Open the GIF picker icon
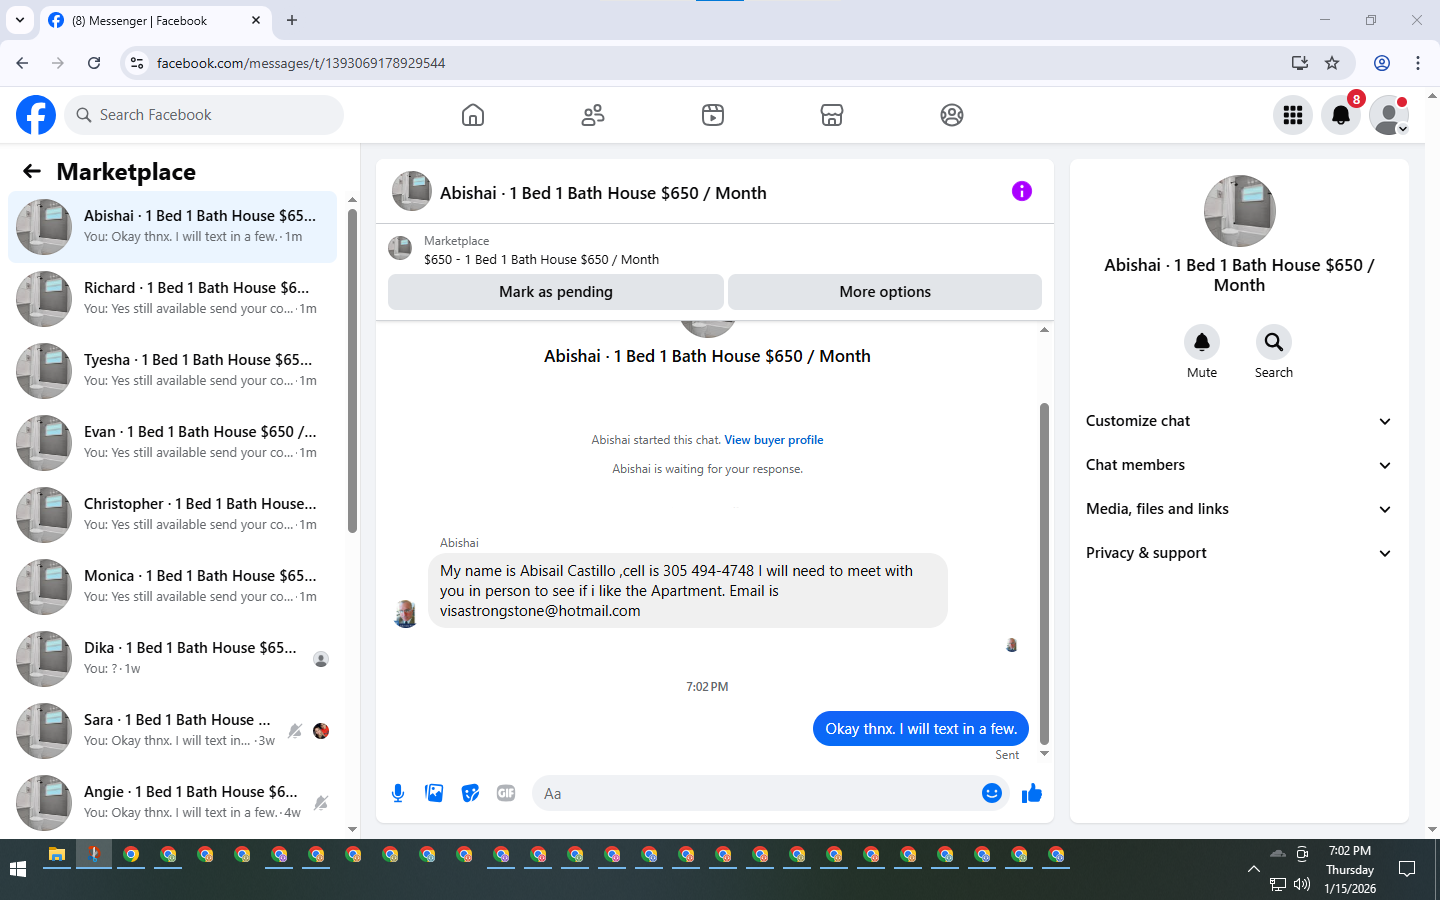The width and height of the screenshot is (1440, 900). pos(506,793)
